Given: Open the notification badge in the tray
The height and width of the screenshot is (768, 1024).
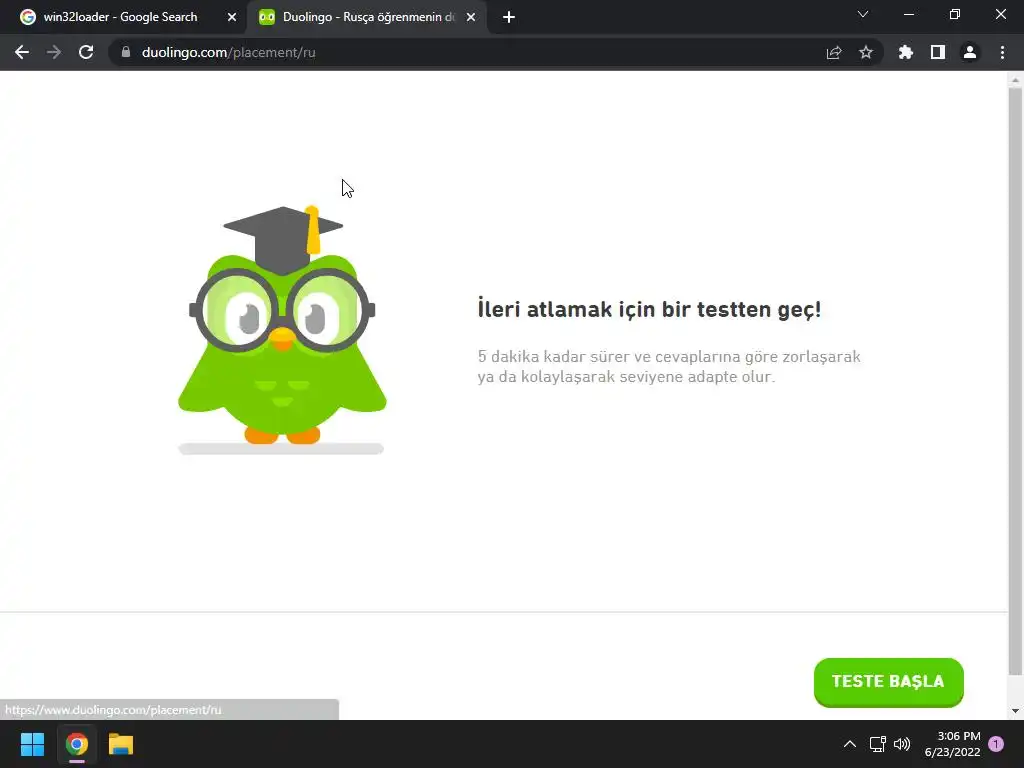Looking at the screenshot, I should (996, 744).
